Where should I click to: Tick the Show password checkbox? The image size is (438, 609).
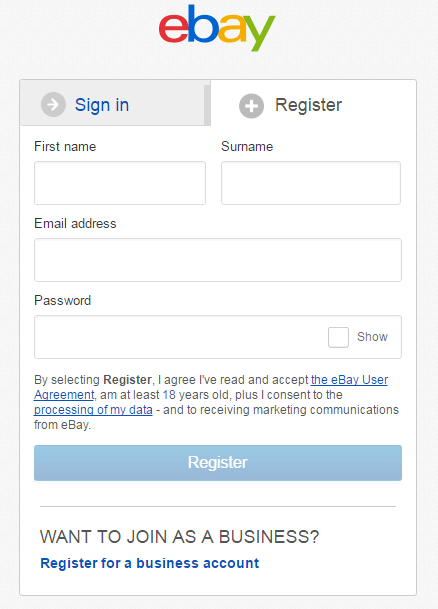tap(338, 337)
